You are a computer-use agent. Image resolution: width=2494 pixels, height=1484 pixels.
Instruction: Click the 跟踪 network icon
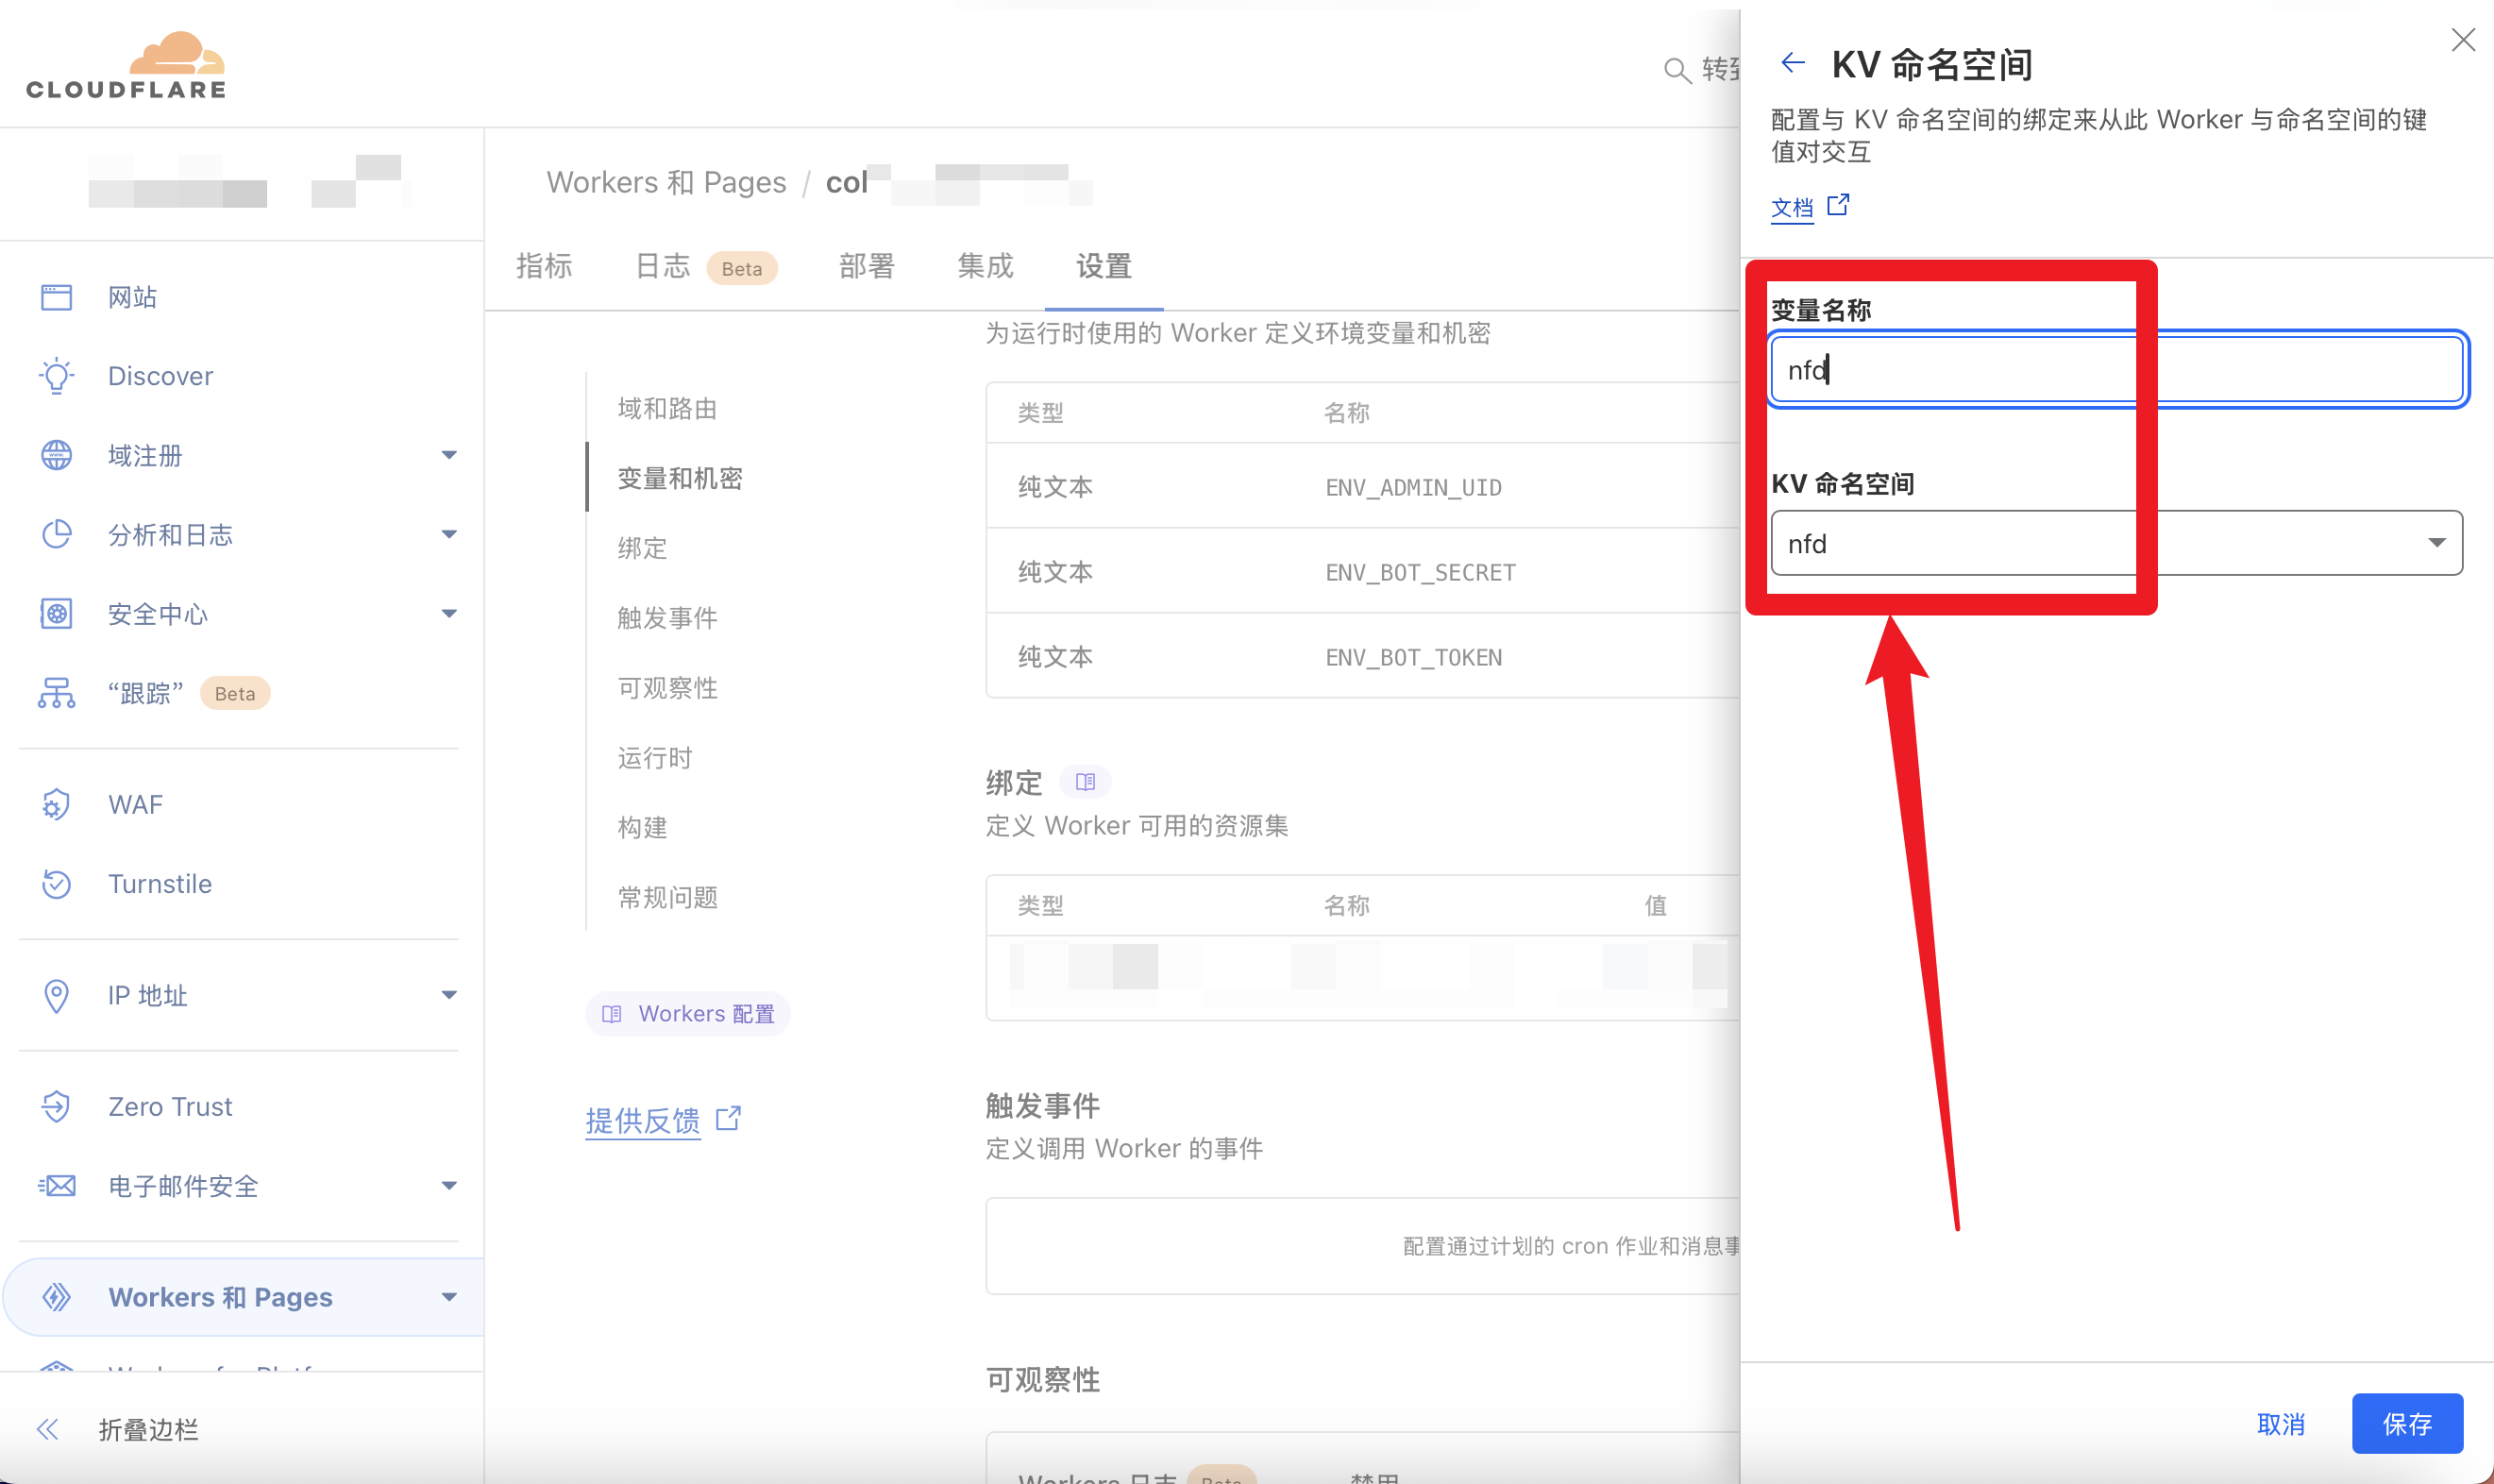57,693
